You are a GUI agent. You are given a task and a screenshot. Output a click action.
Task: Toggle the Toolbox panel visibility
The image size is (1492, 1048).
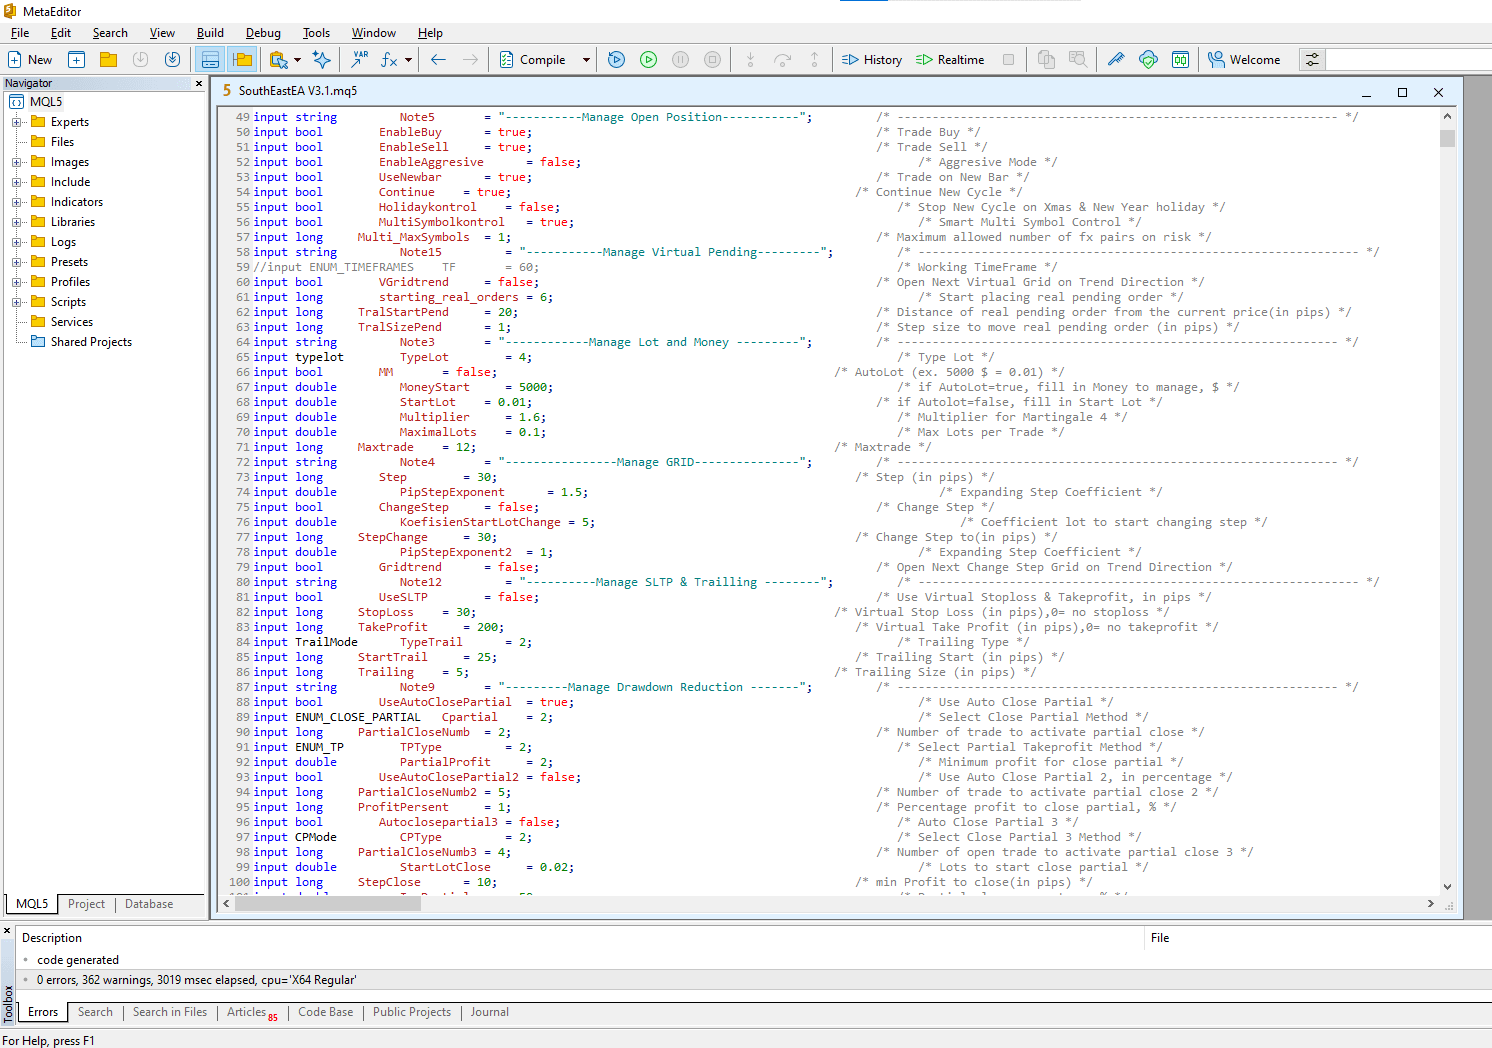pos(209,60)
